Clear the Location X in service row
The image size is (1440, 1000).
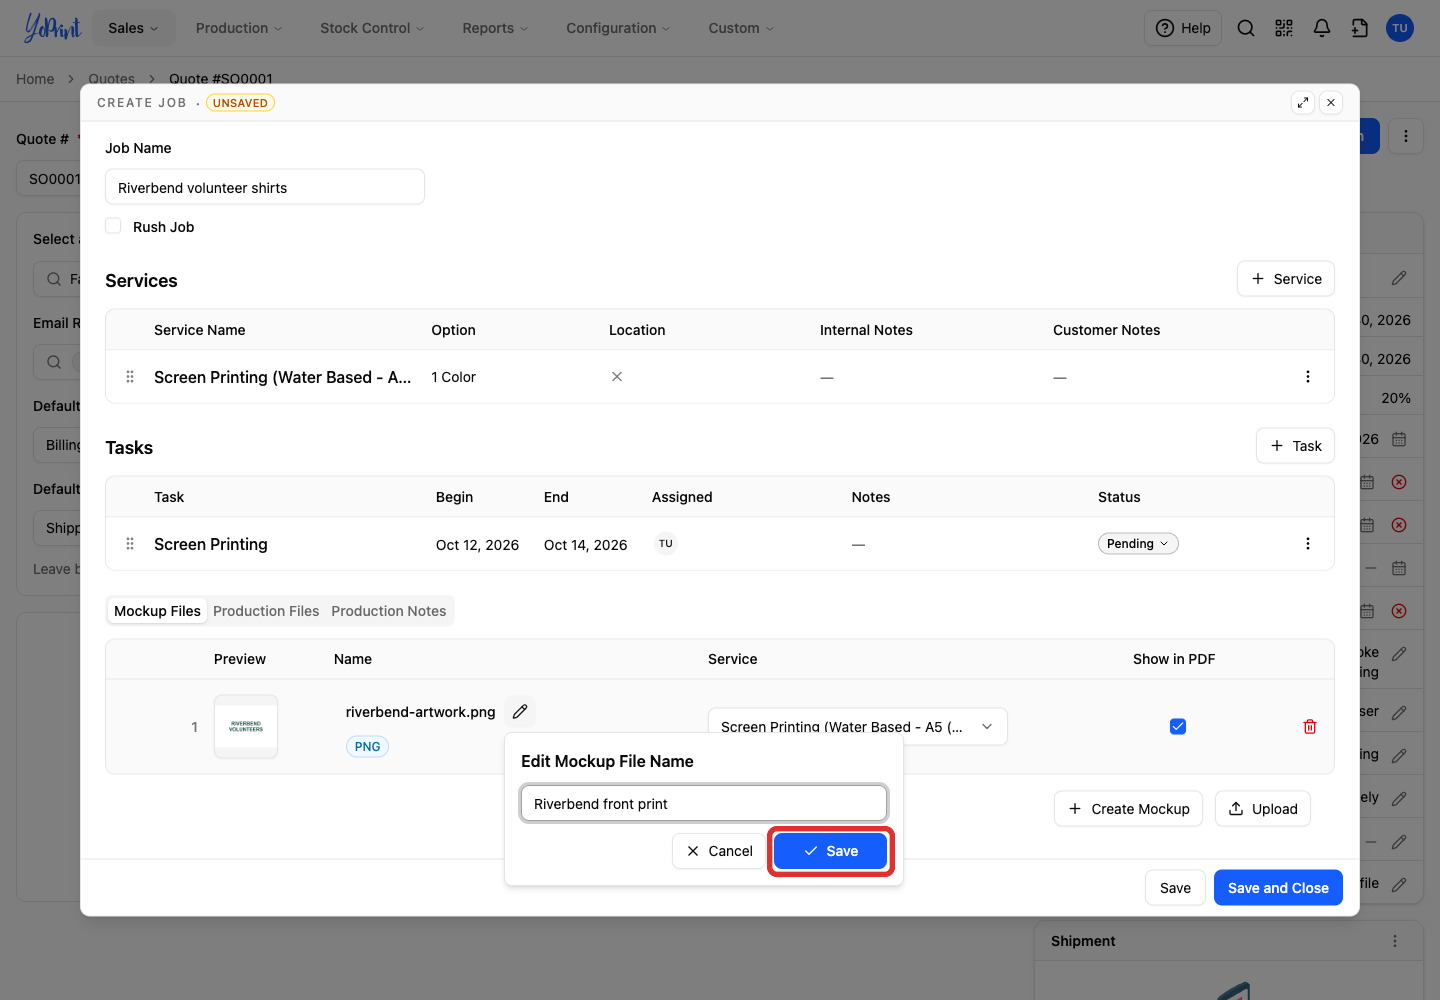[617, 377]
